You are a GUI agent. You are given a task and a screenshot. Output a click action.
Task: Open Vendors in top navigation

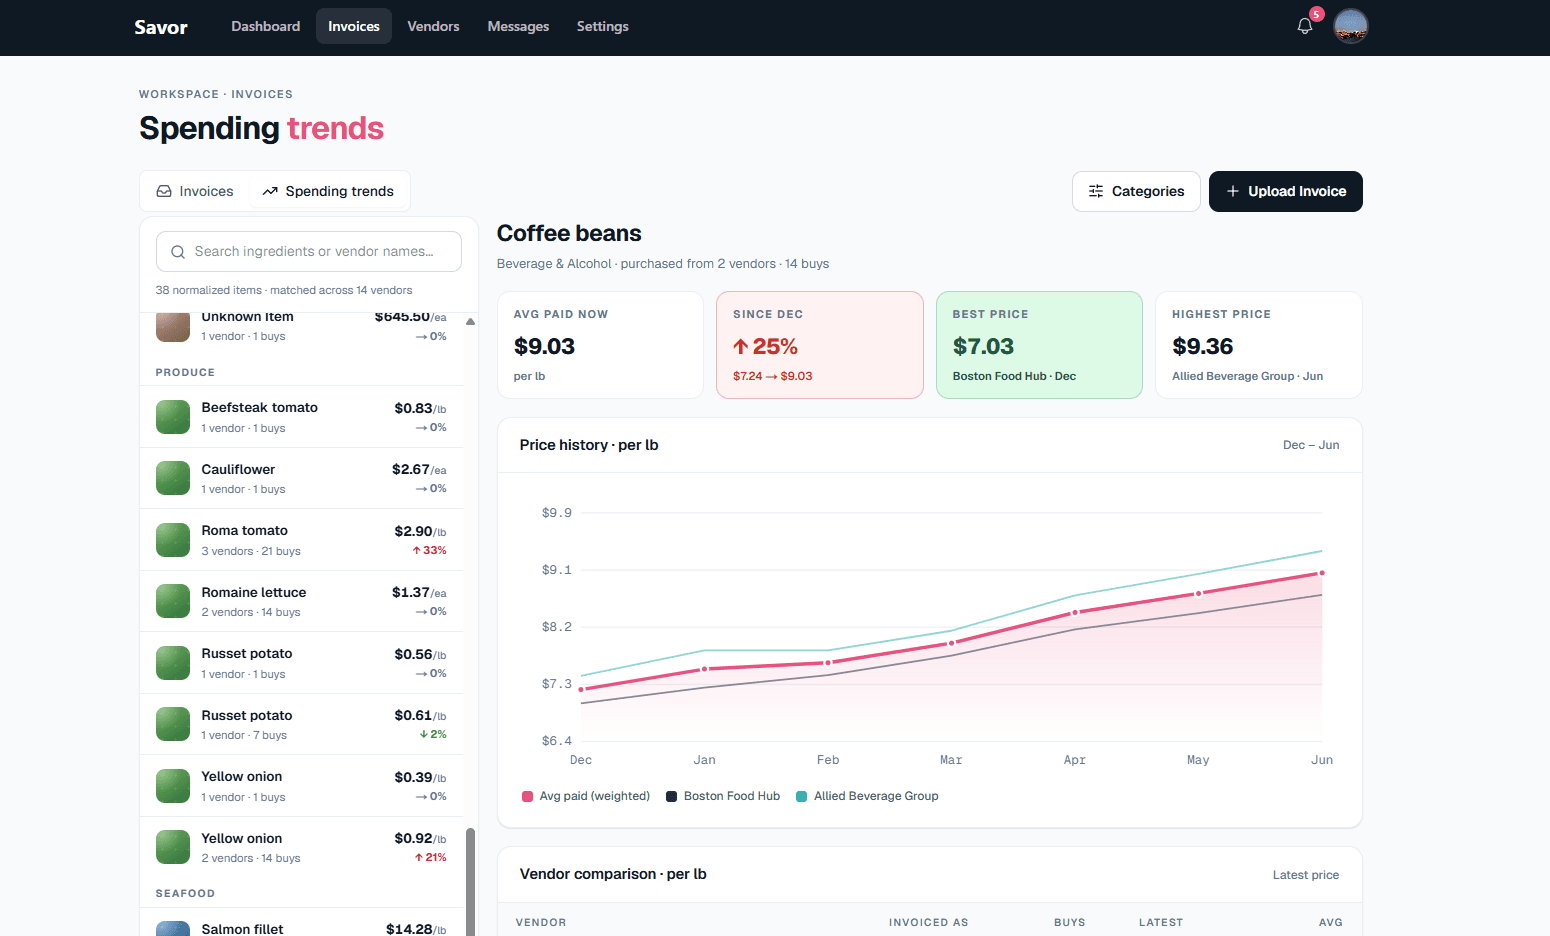coord(433,26)
